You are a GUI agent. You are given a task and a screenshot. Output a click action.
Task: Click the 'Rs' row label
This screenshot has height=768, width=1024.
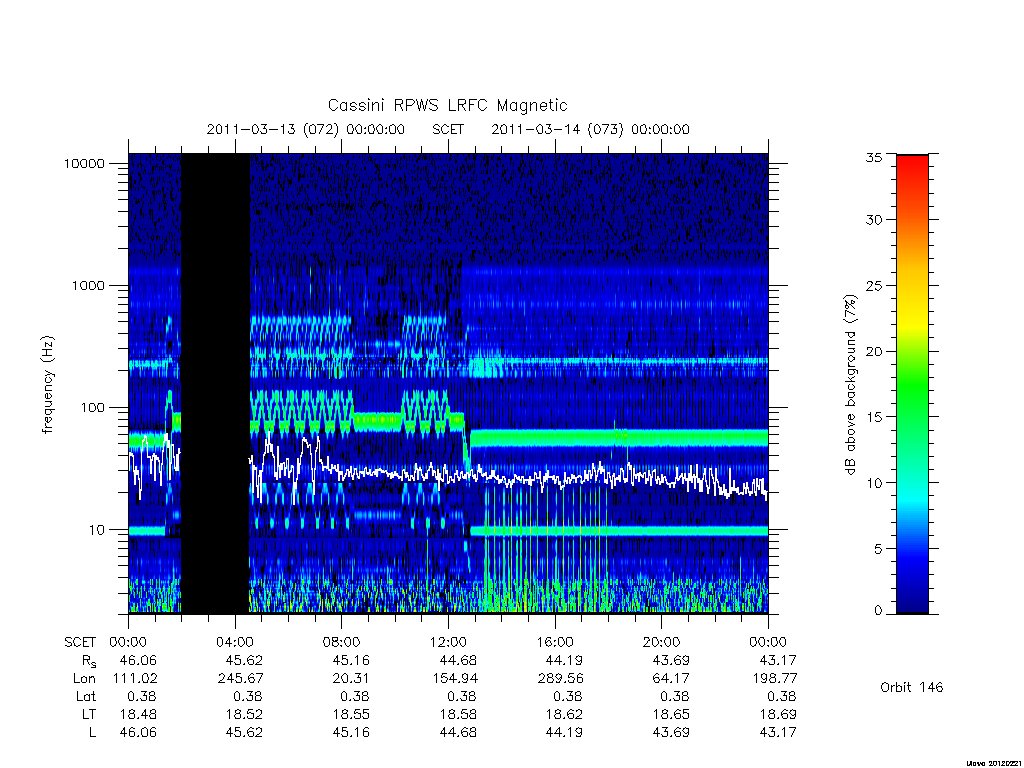(88, 662)
